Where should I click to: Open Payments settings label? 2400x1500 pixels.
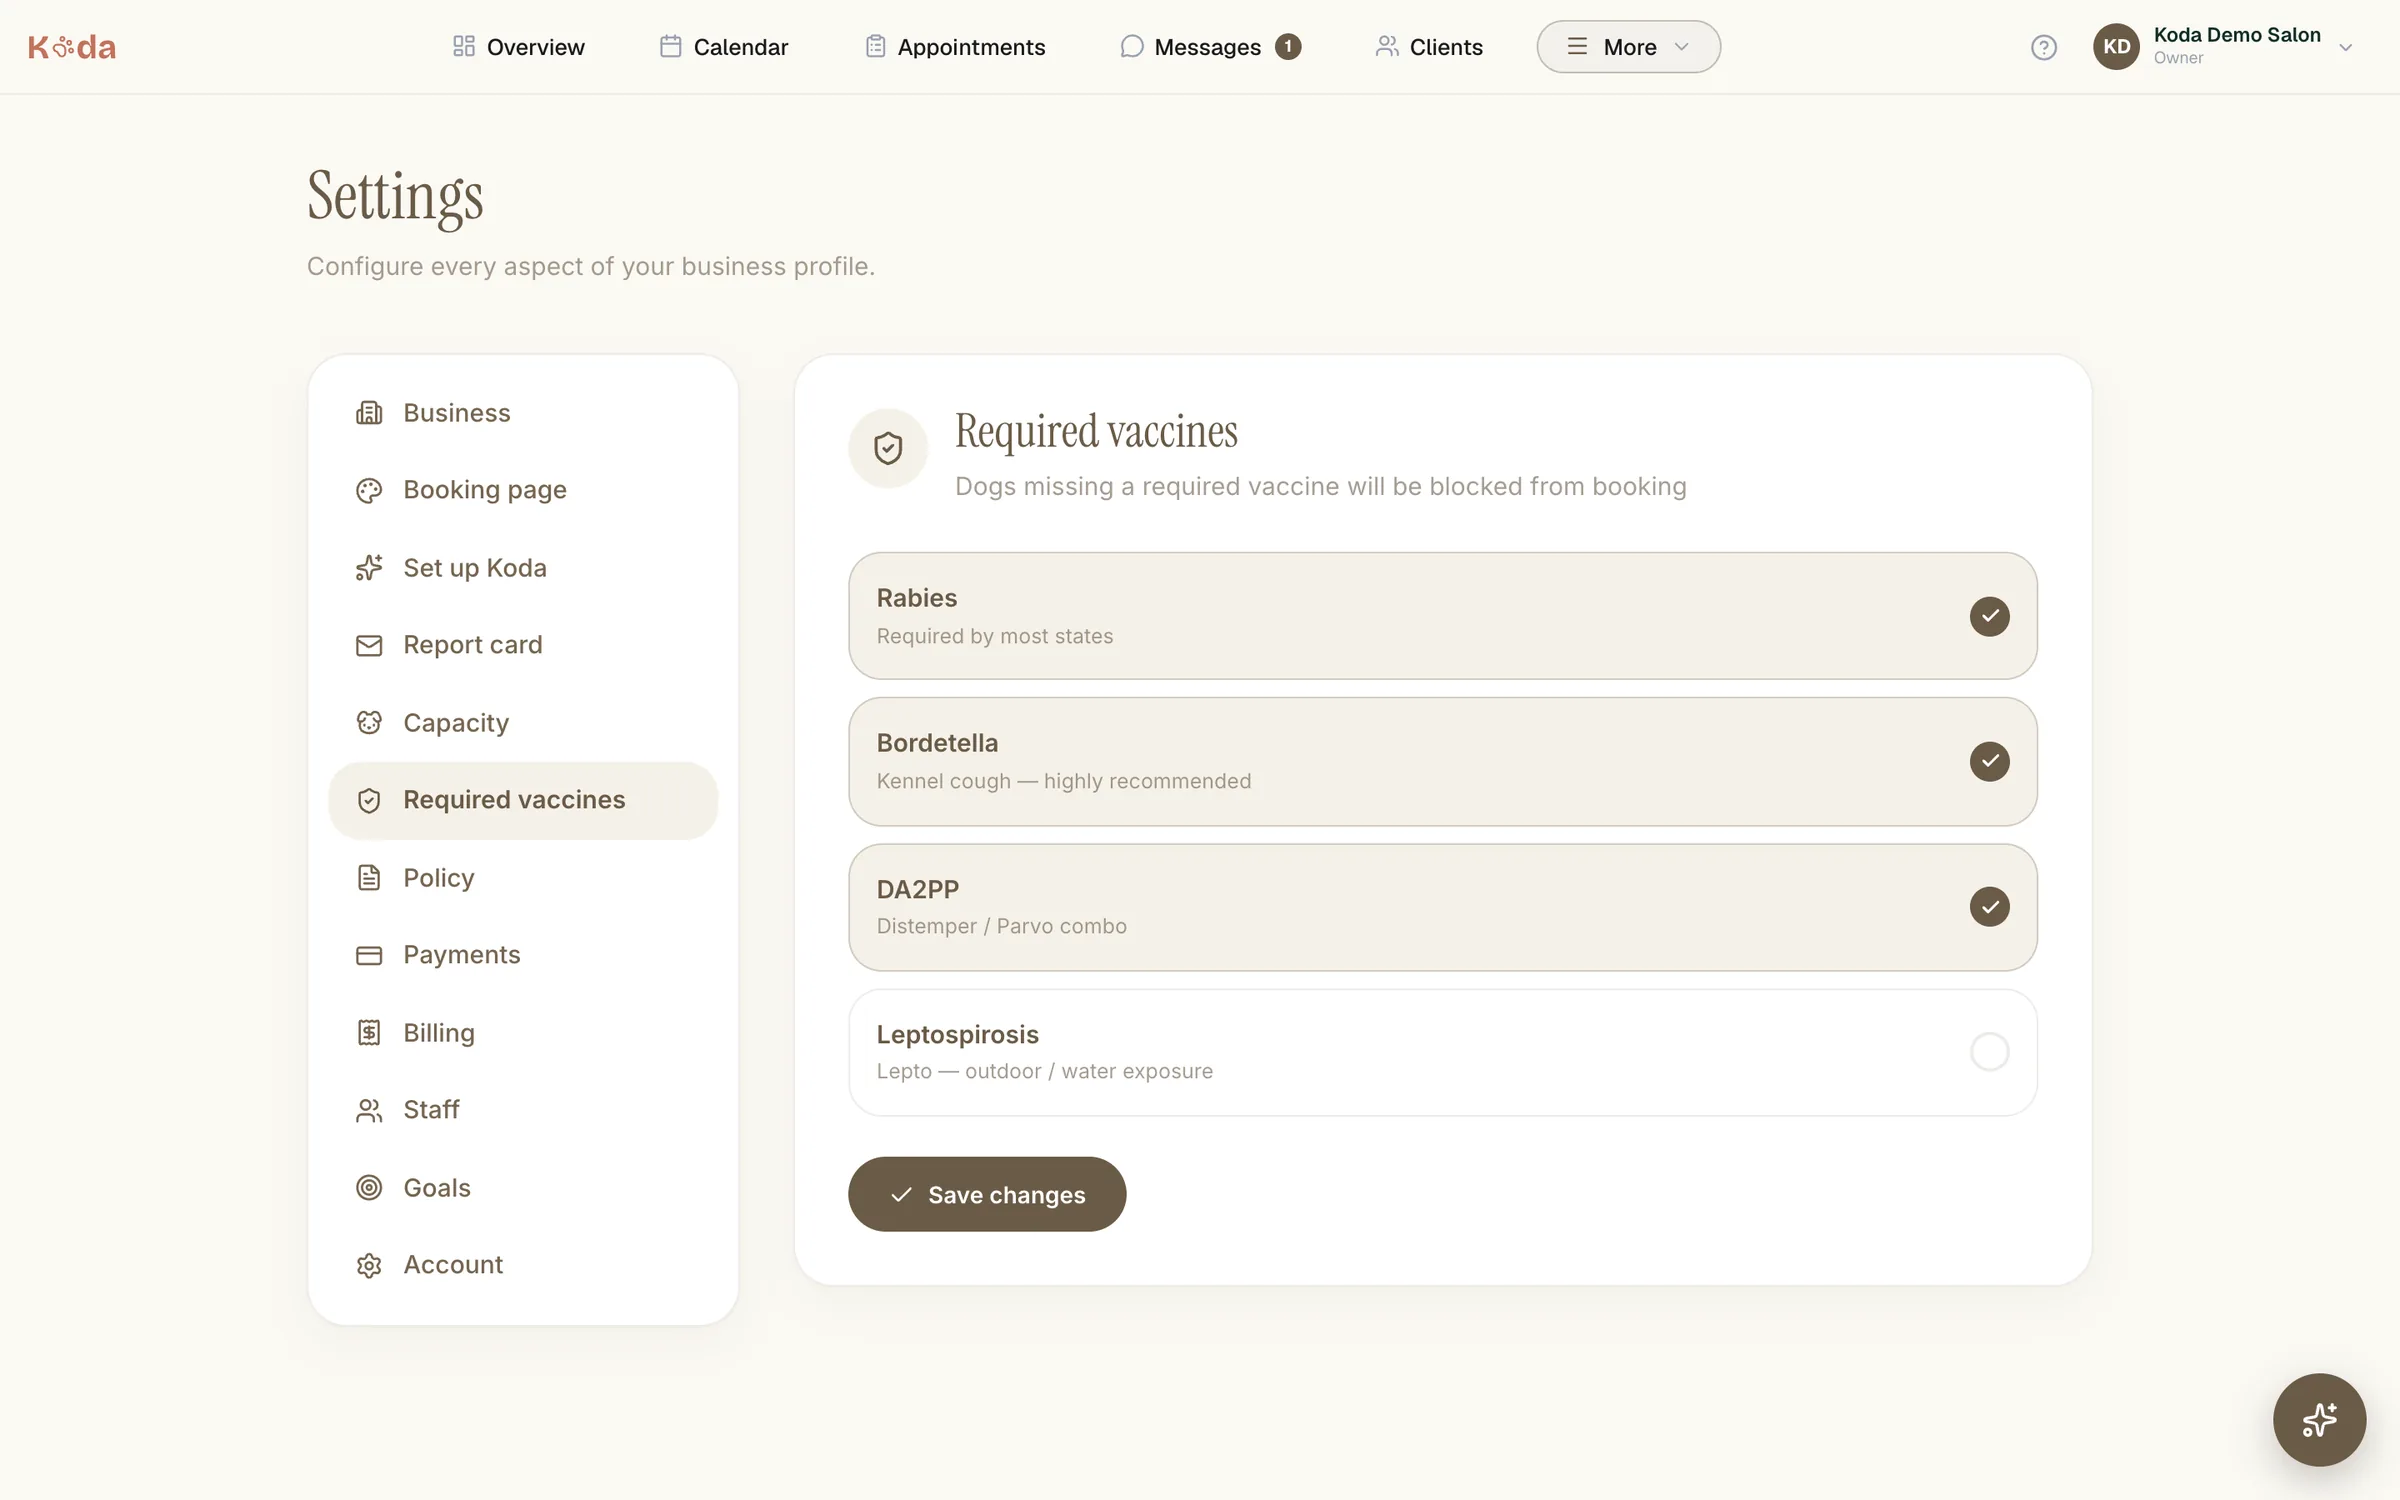[x=462, y=955]
